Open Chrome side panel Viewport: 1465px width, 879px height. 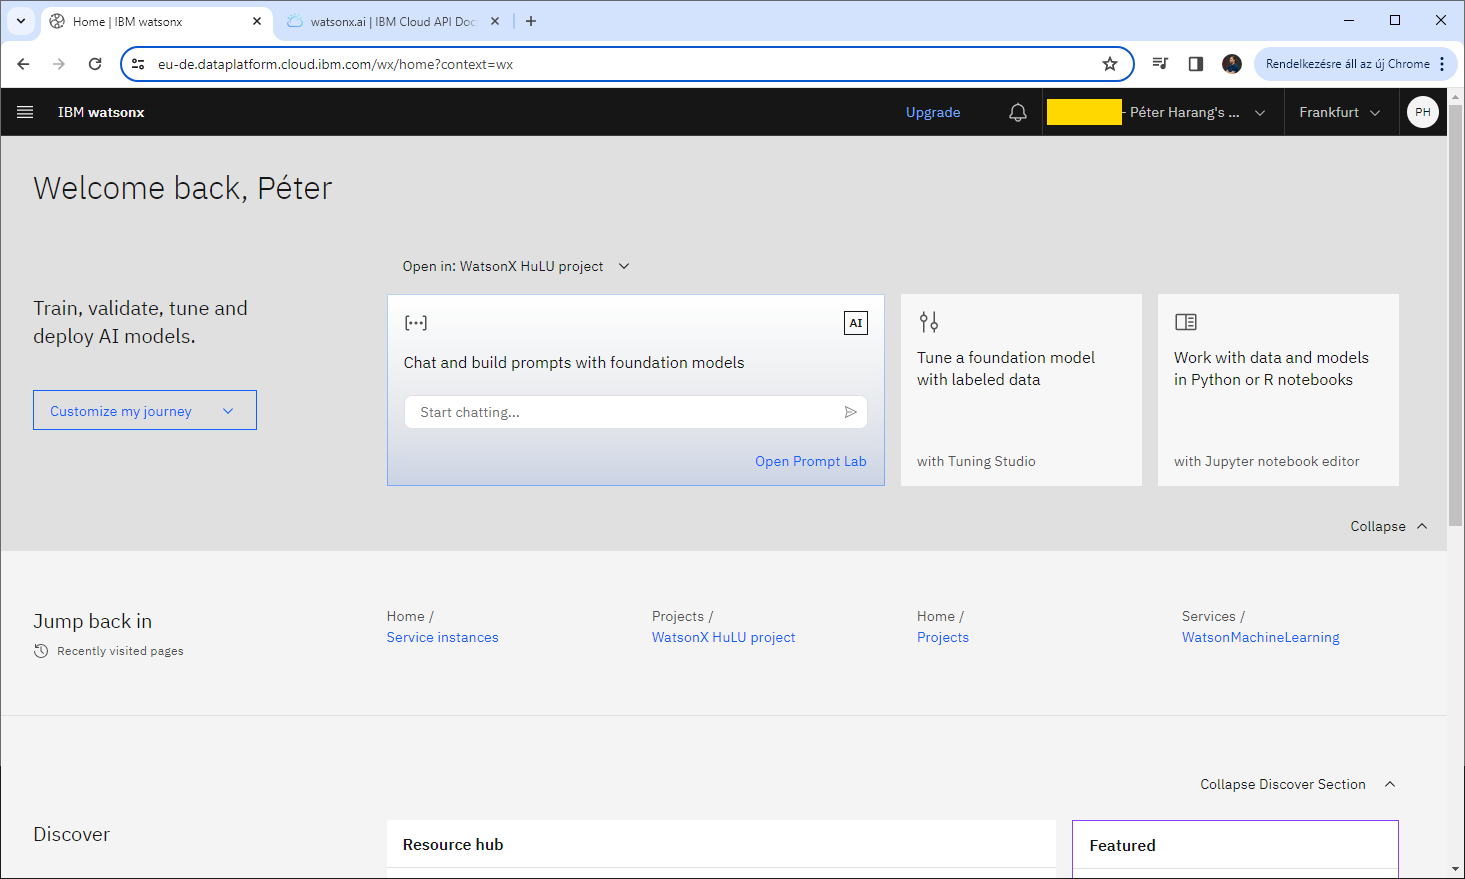[x=1196, y=64]
